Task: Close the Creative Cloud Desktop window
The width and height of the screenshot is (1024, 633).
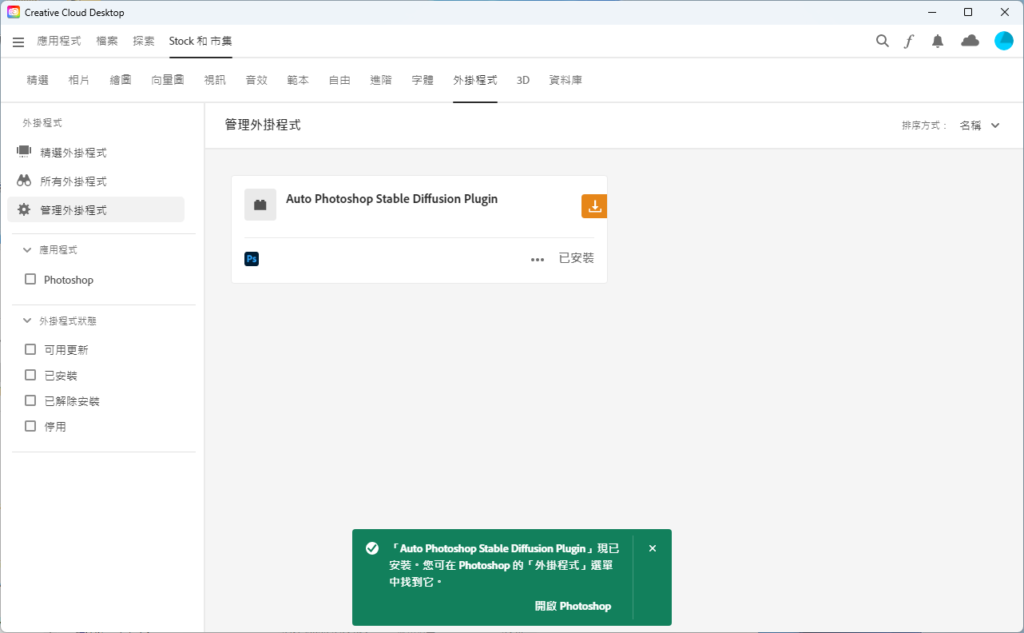Action: coord(1004,12)
